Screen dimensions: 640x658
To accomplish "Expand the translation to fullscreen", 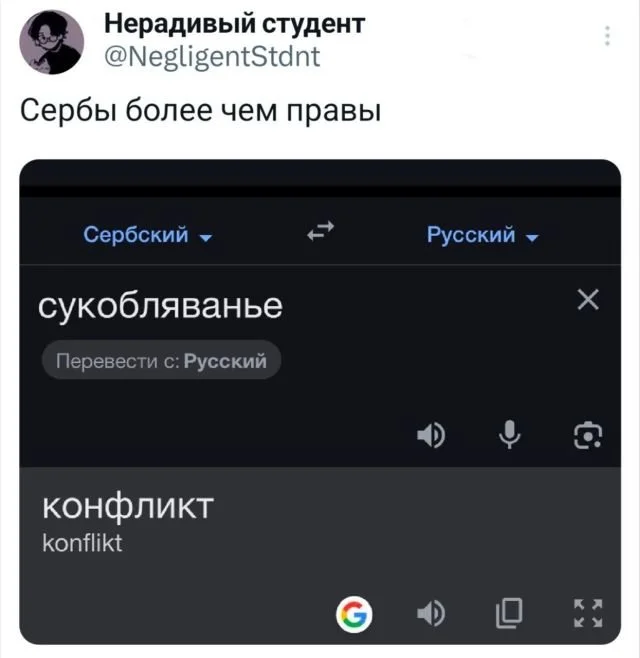I will point(588,613).
